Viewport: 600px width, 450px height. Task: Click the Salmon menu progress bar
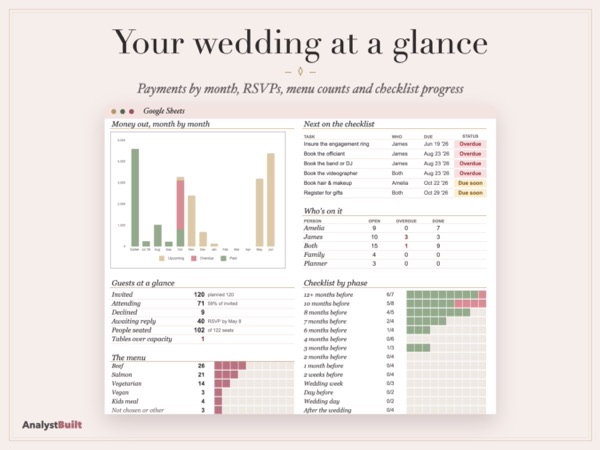click(x=254, y=375)
